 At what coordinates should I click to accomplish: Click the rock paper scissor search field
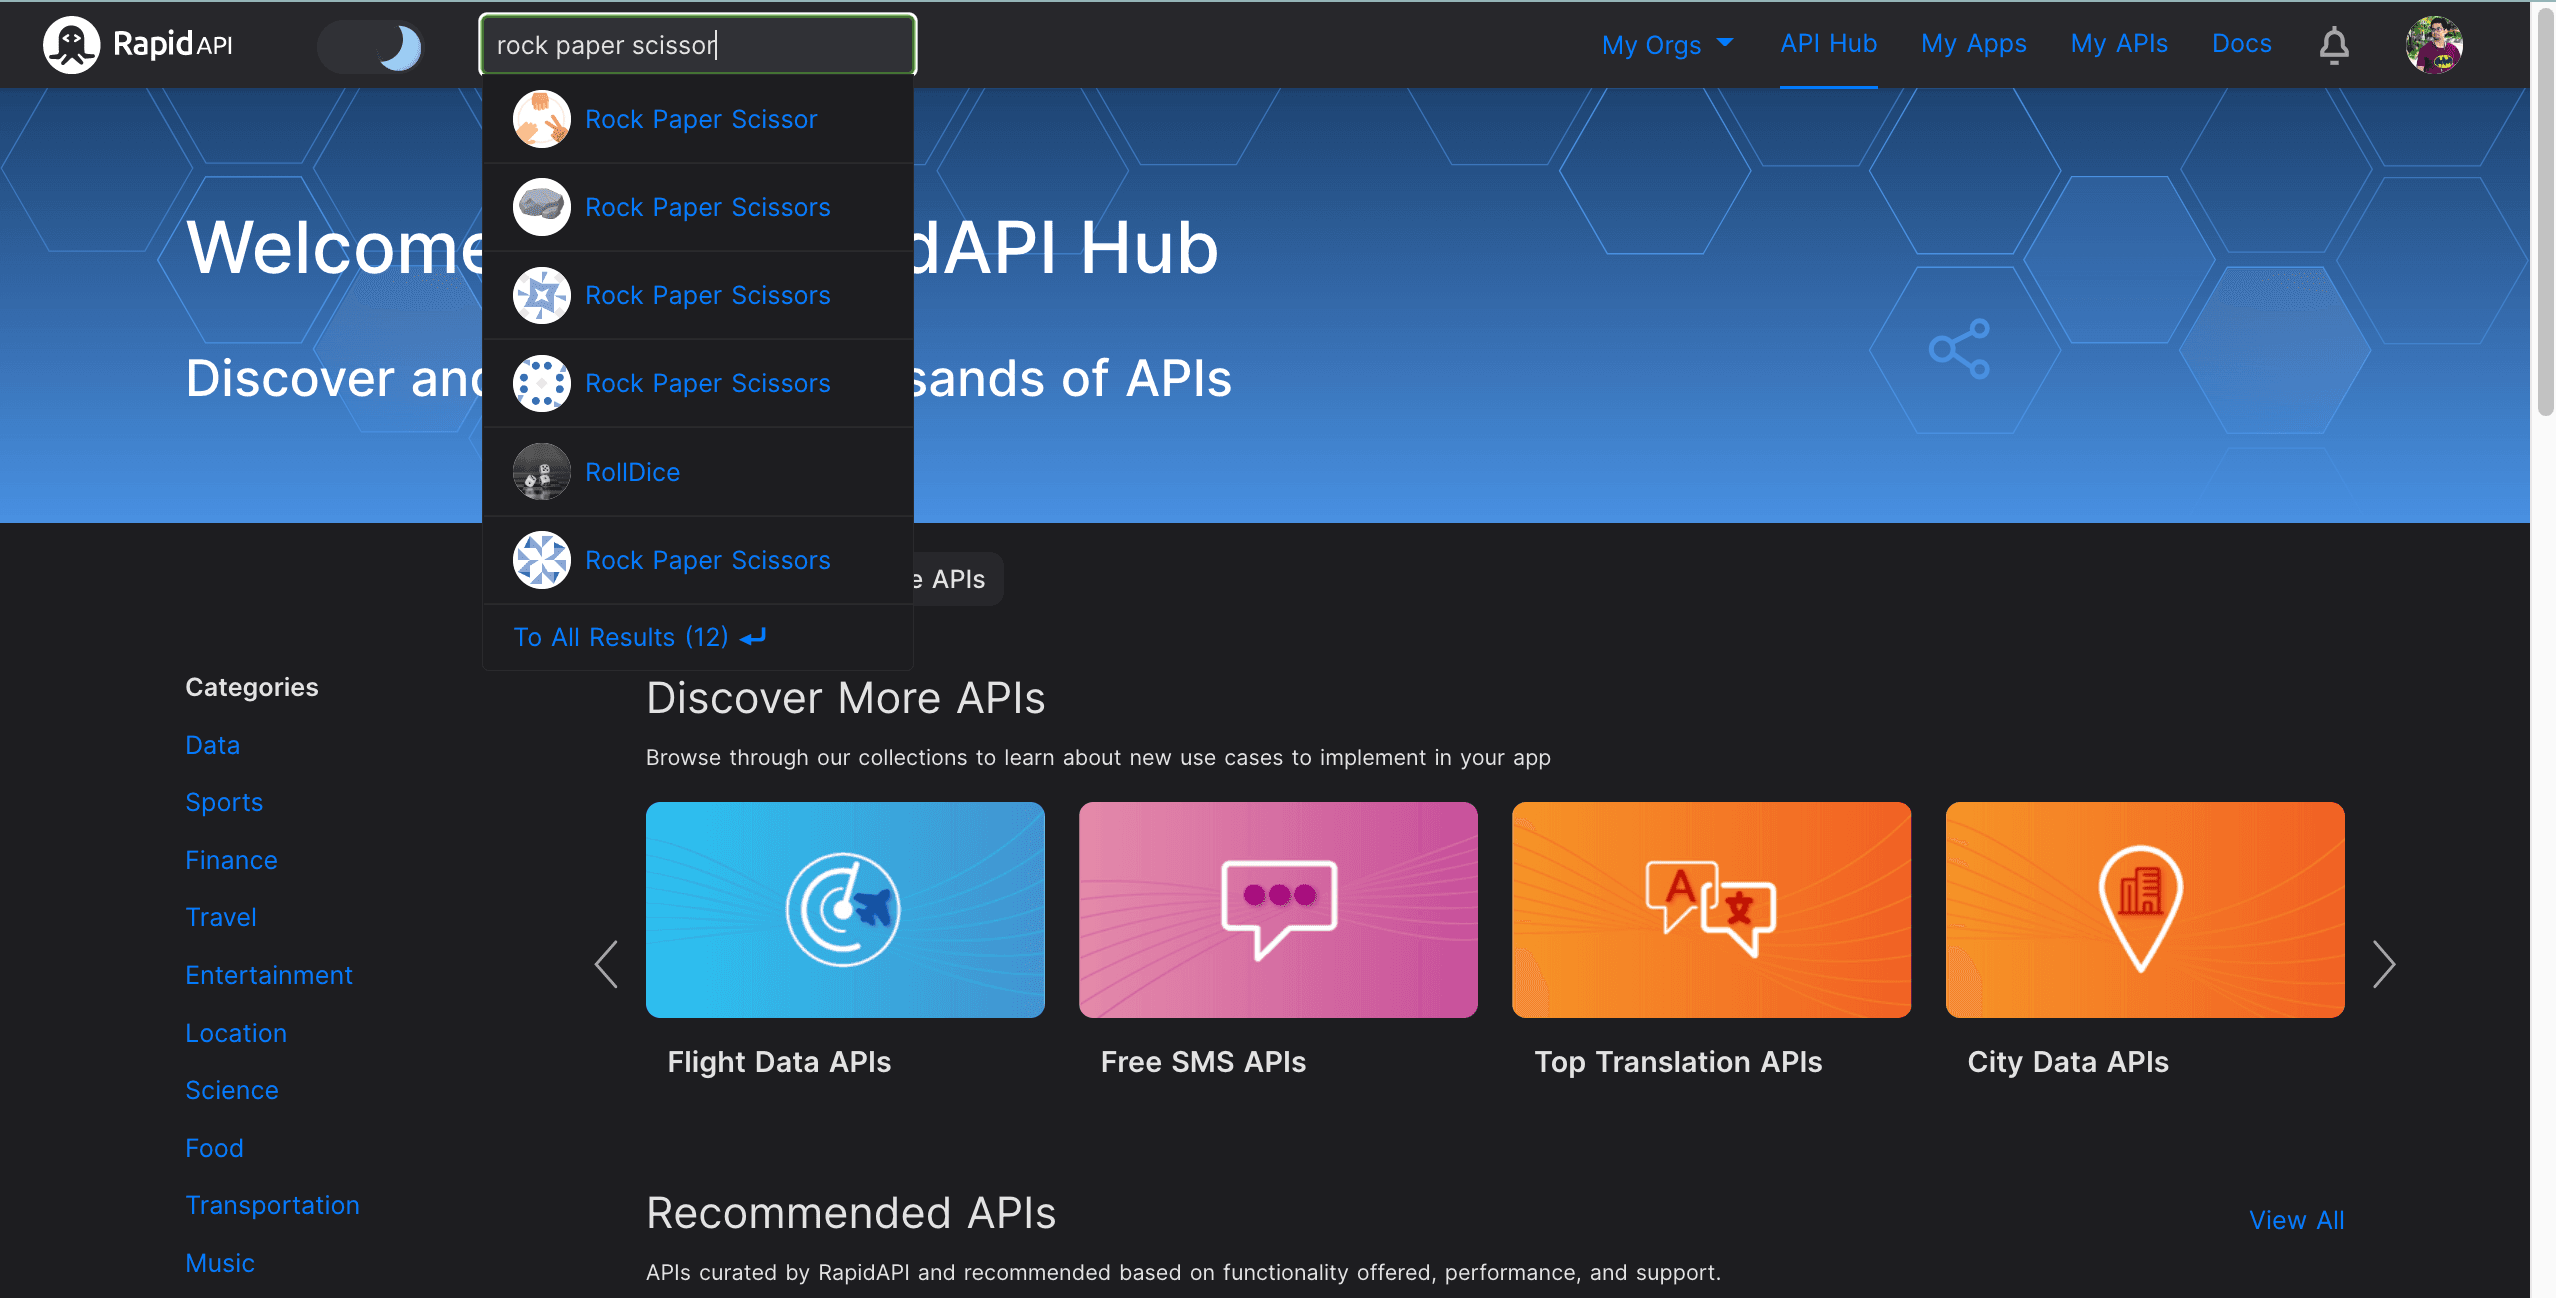pyautogui.click(x=698, y=45)
